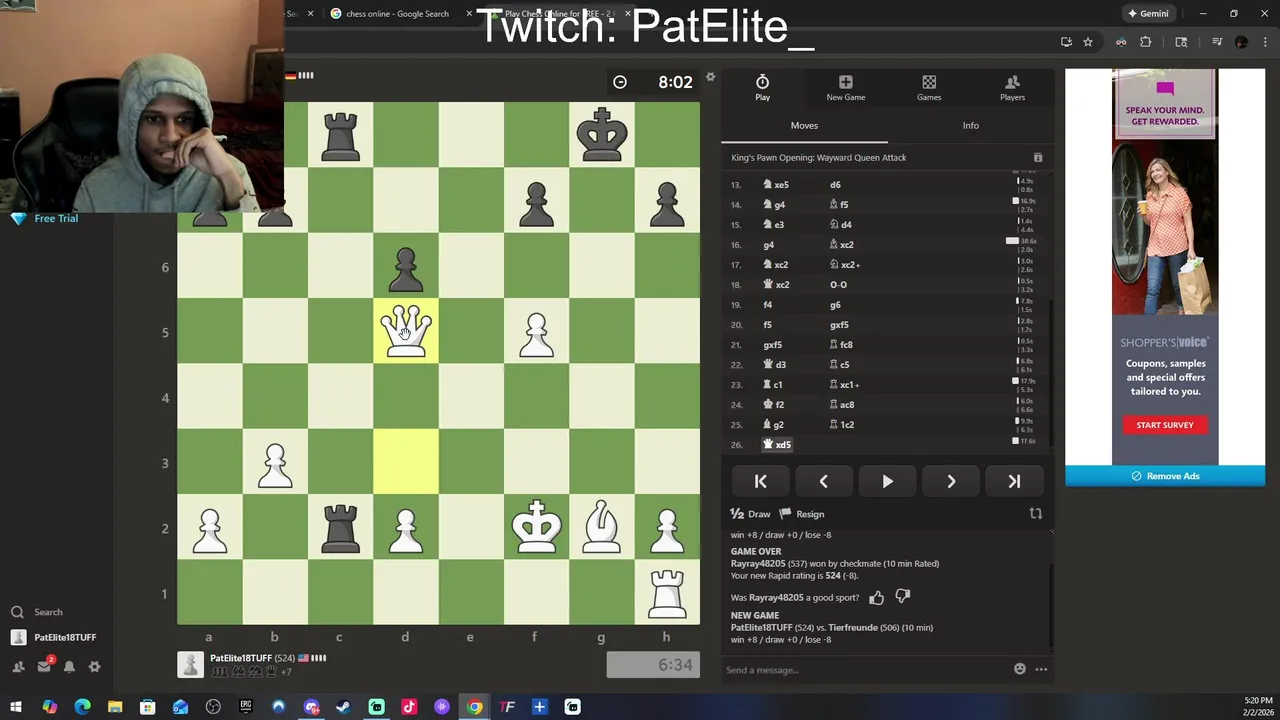
Task: Jump to first move of the game
Action: pos(760,481)
